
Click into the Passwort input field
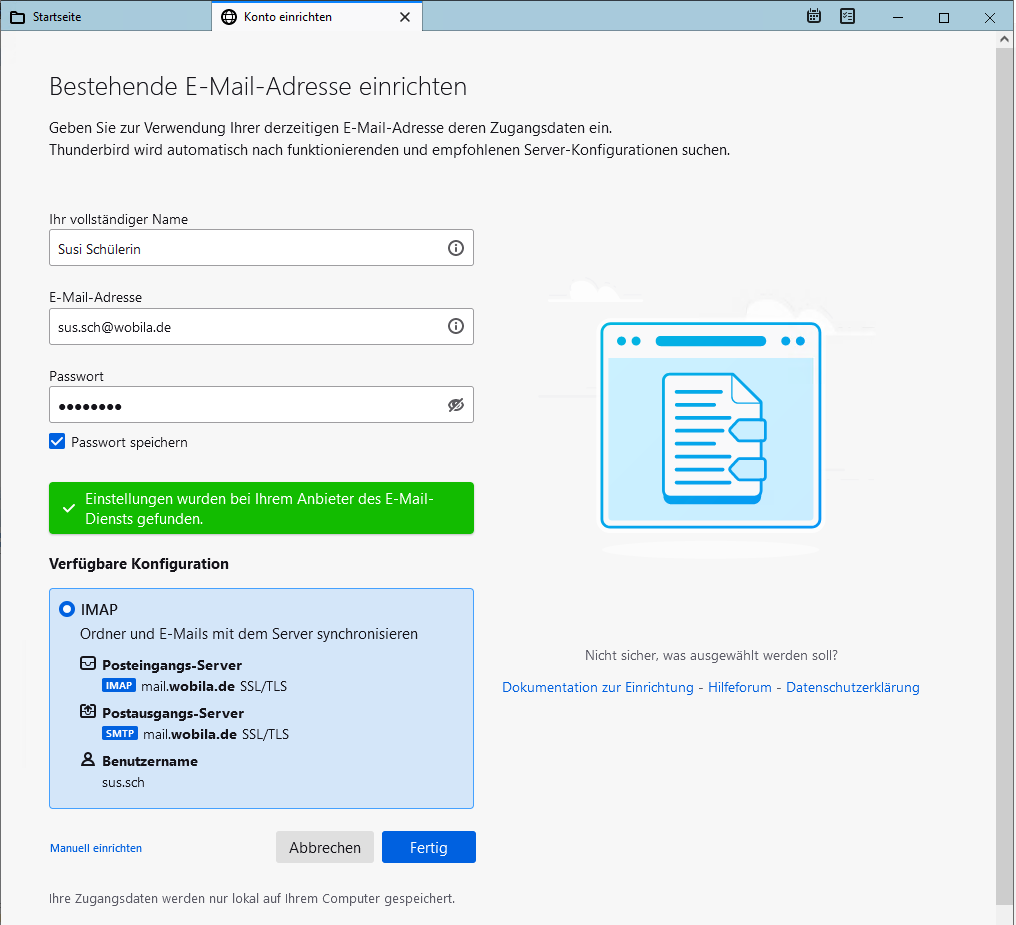(x=245, y=405)
